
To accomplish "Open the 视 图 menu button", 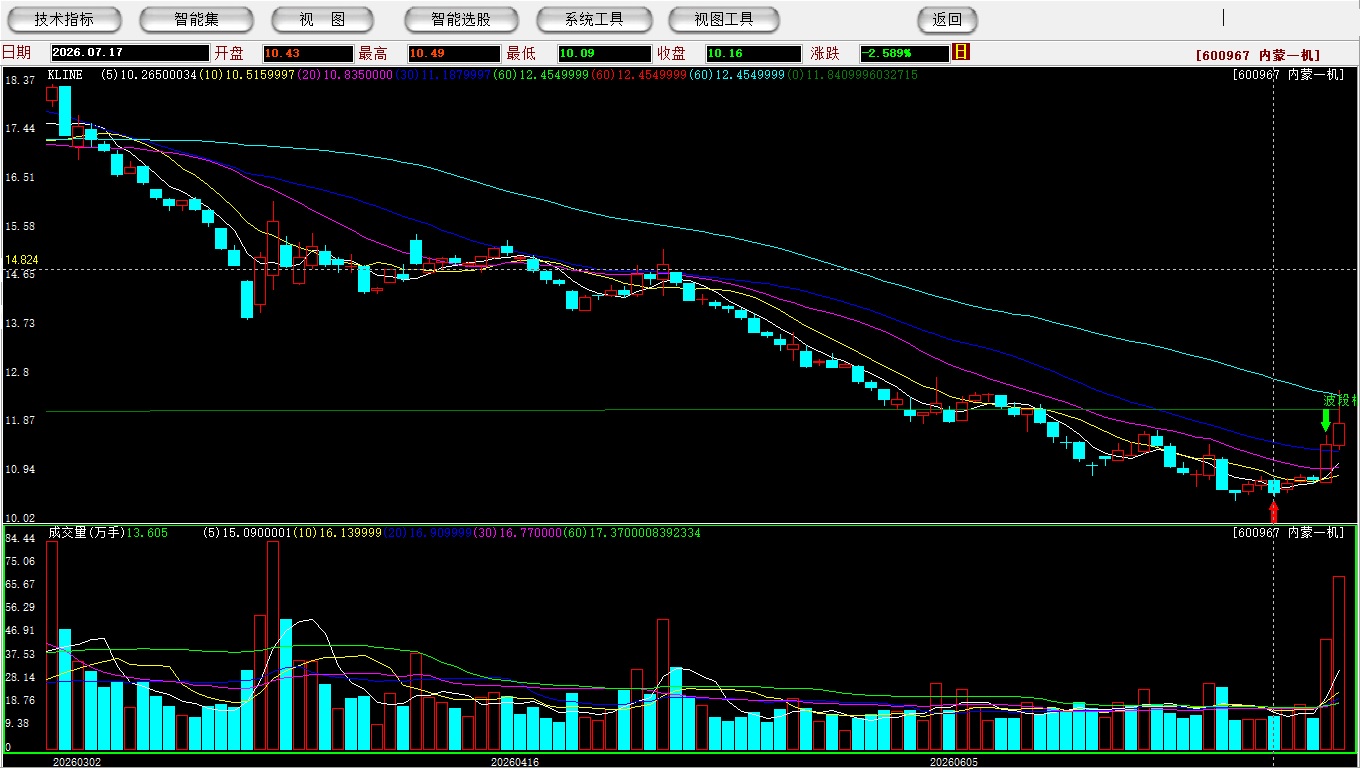I will 322,19.
